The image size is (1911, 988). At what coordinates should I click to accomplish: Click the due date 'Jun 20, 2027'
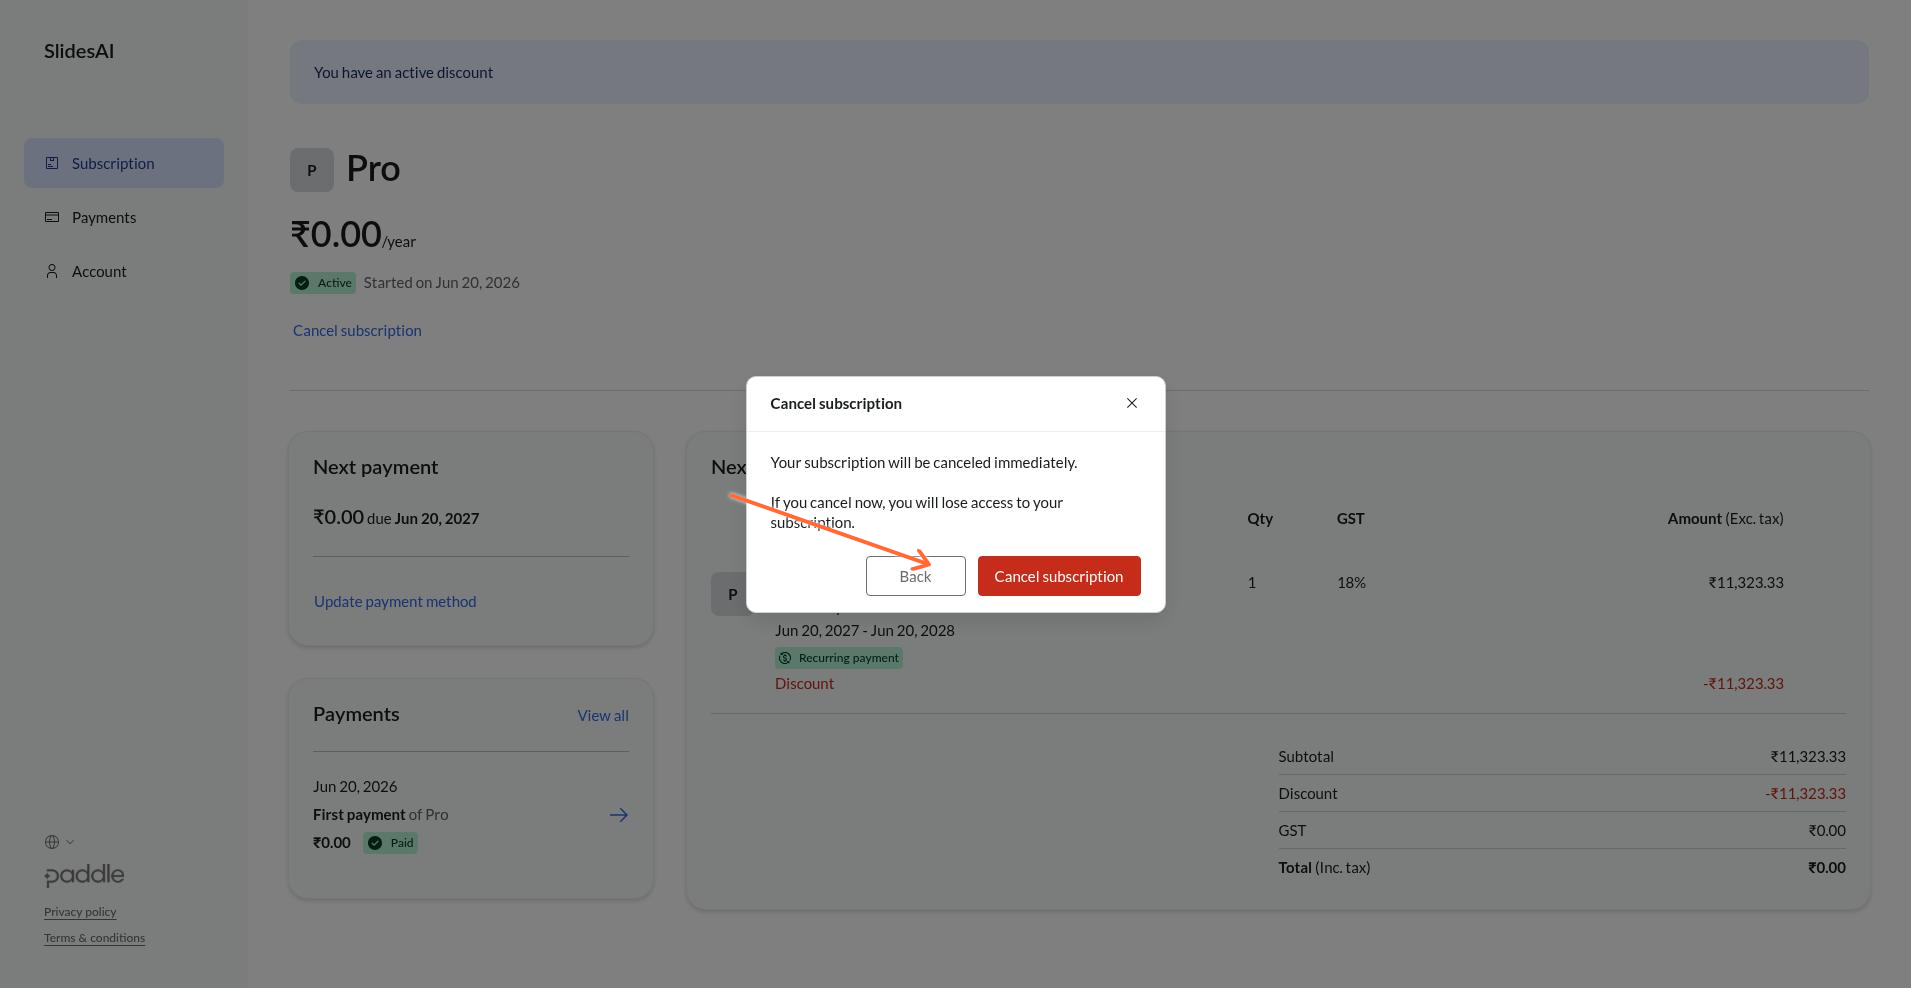pos(437,518)
